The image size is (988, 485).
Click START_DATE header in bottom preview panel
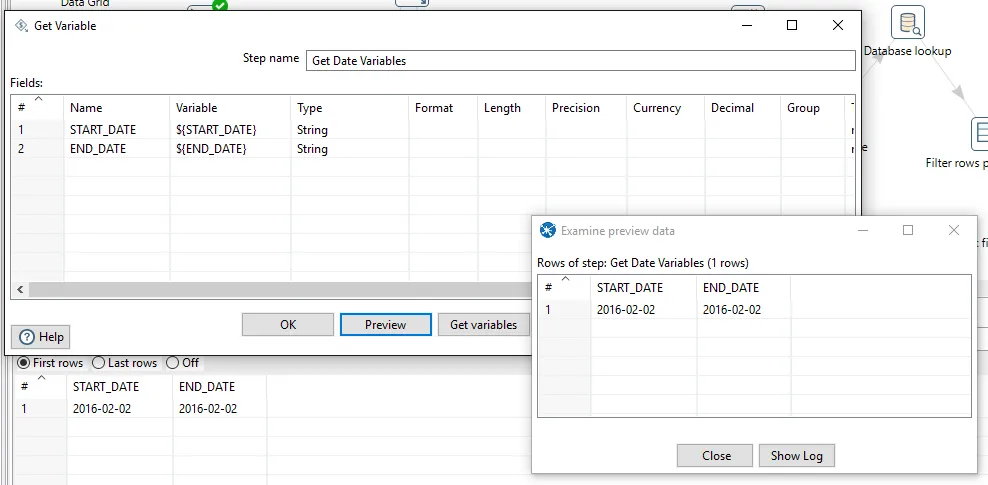coord(120,386)
